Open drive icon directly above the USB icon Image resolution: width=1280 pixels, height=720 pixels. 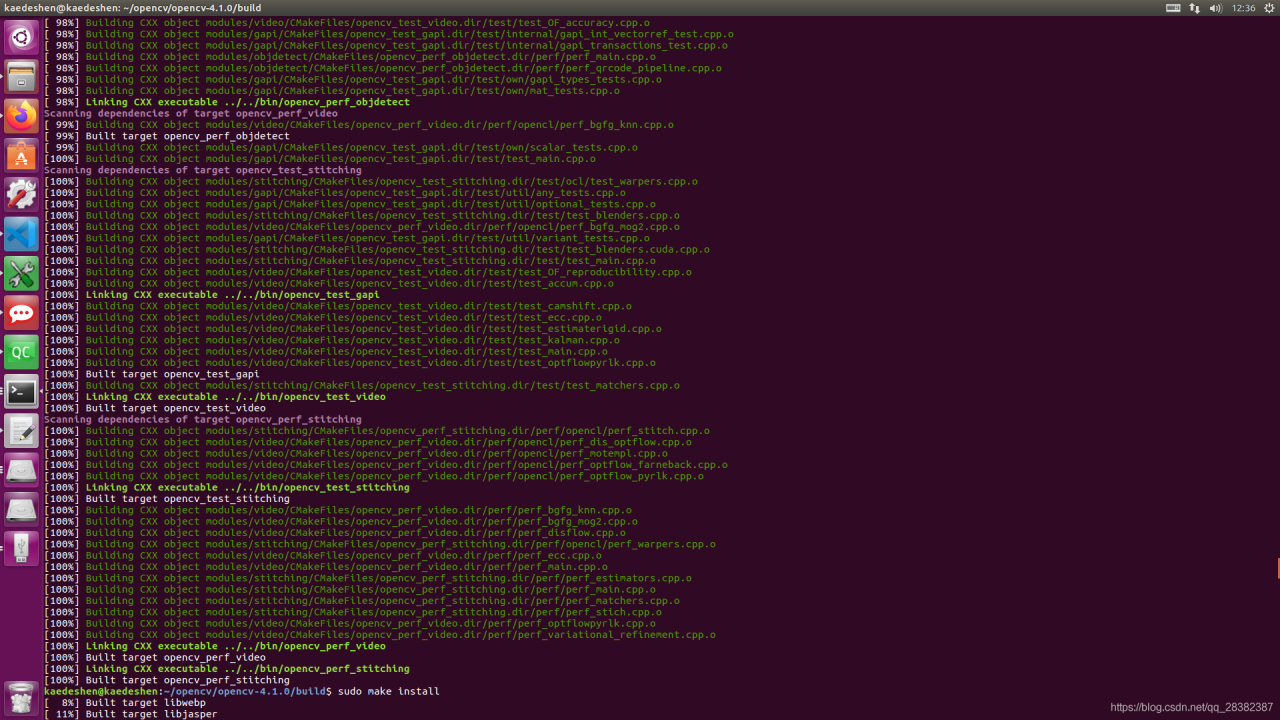pyautogui.click(x=21, y=509)
